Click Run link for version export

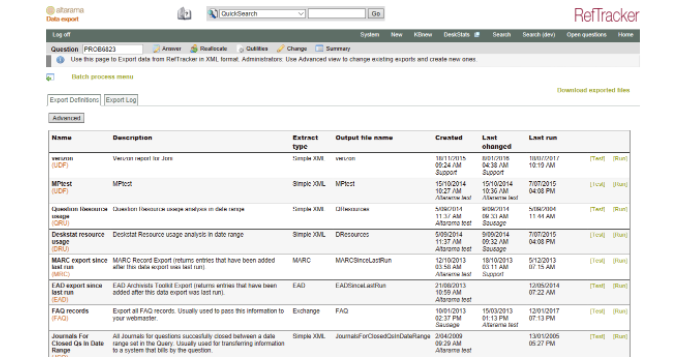point(620,158)
